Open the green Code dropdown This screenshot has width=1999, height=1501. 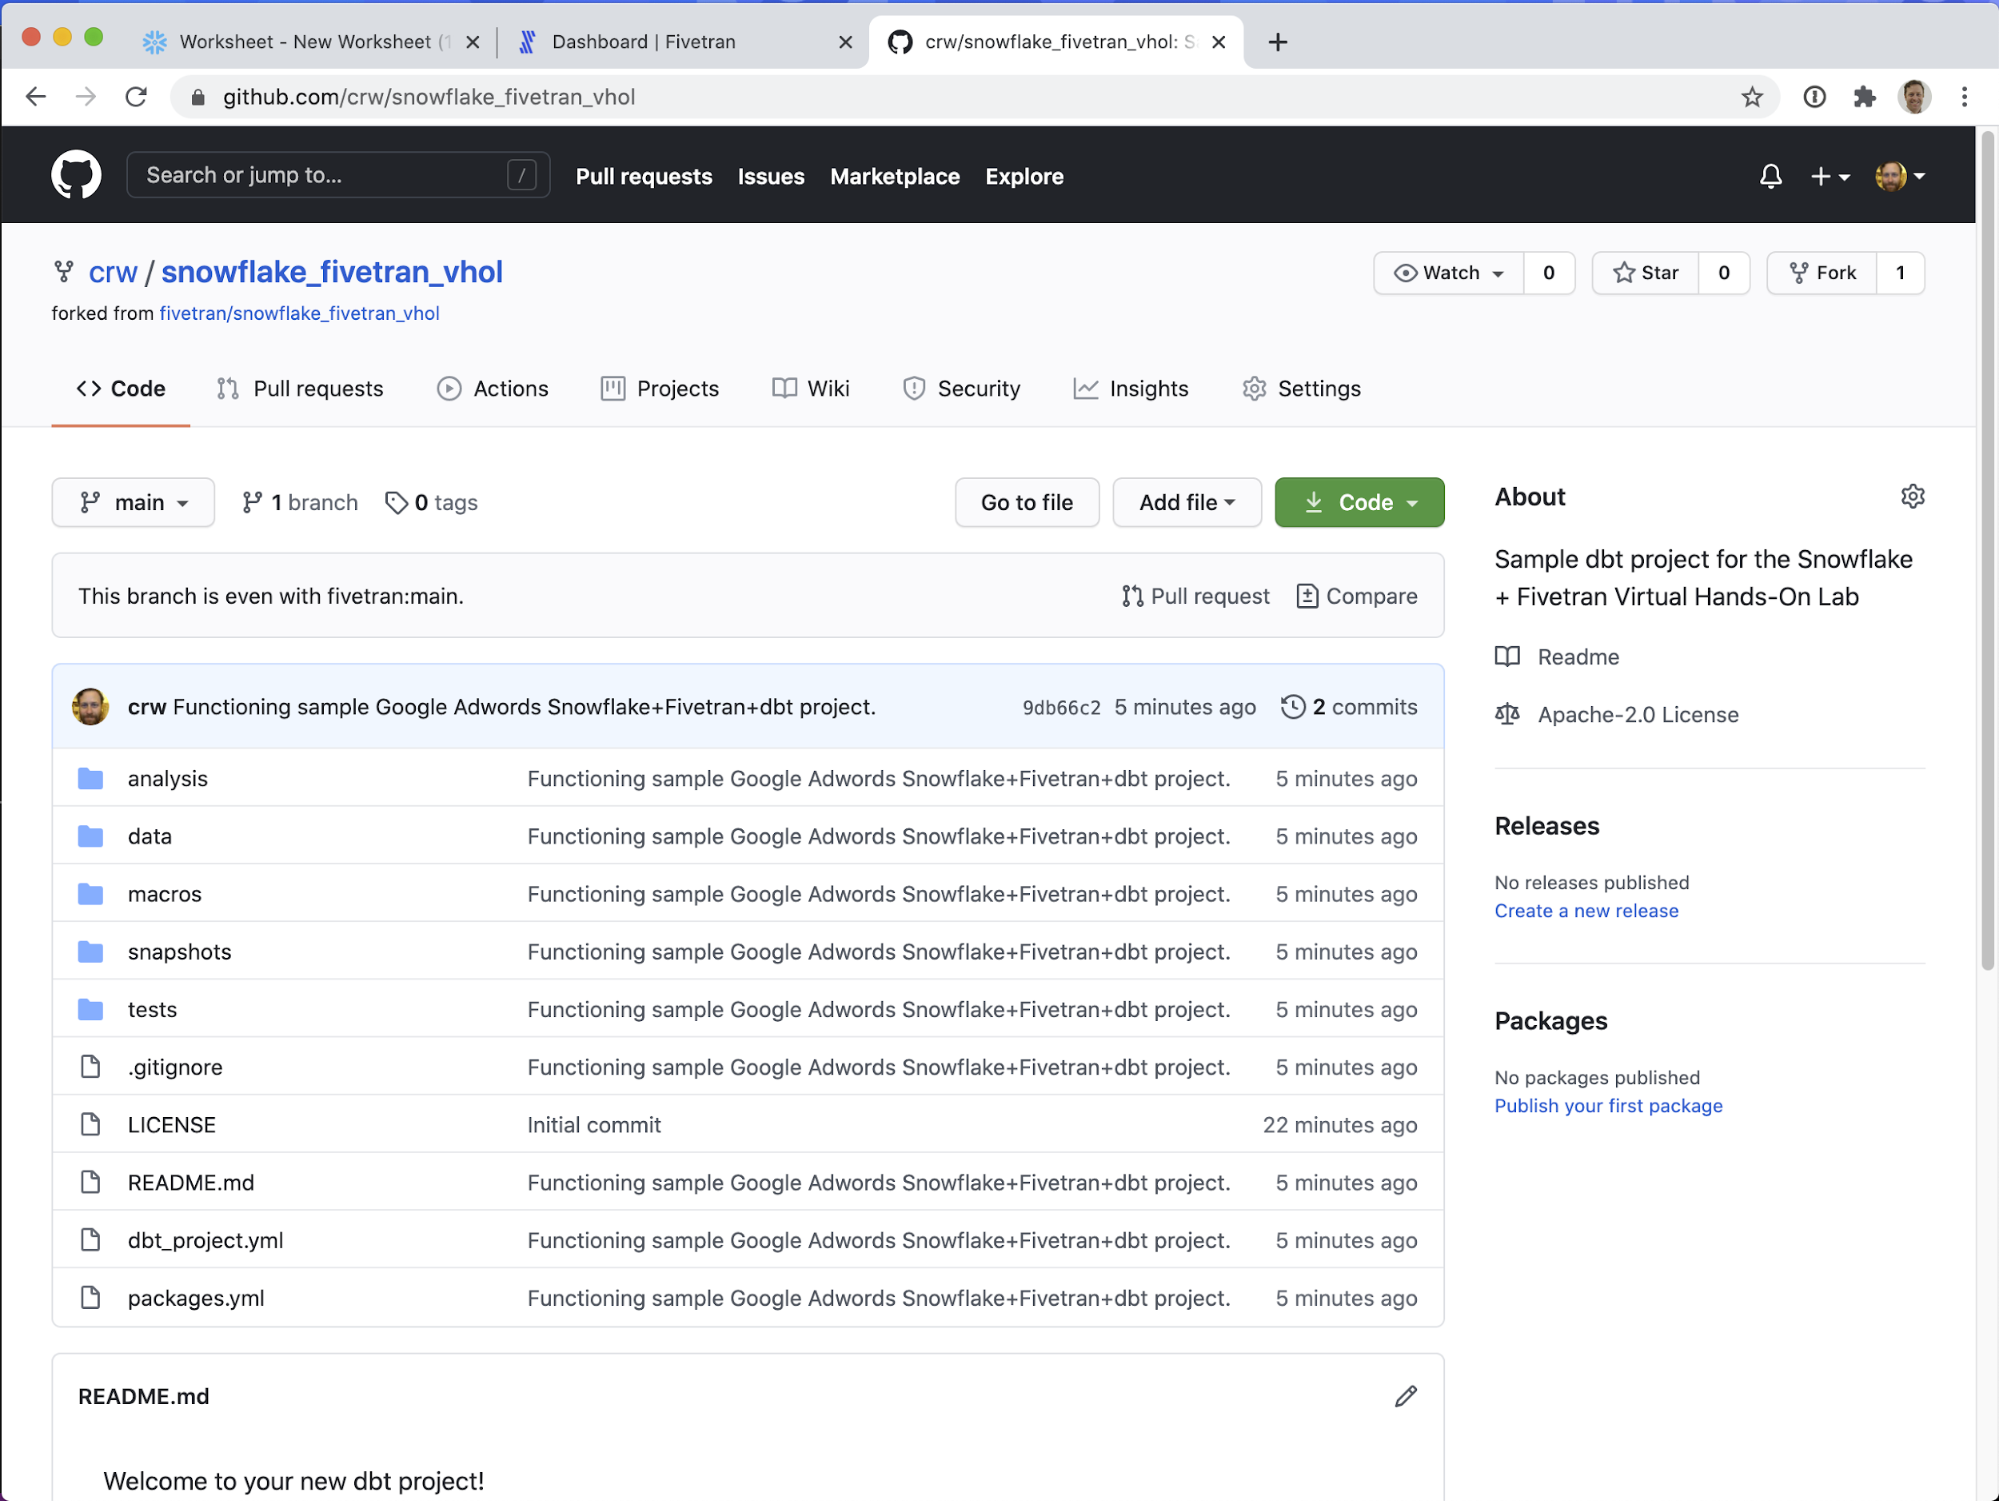tap(1359, 502)
